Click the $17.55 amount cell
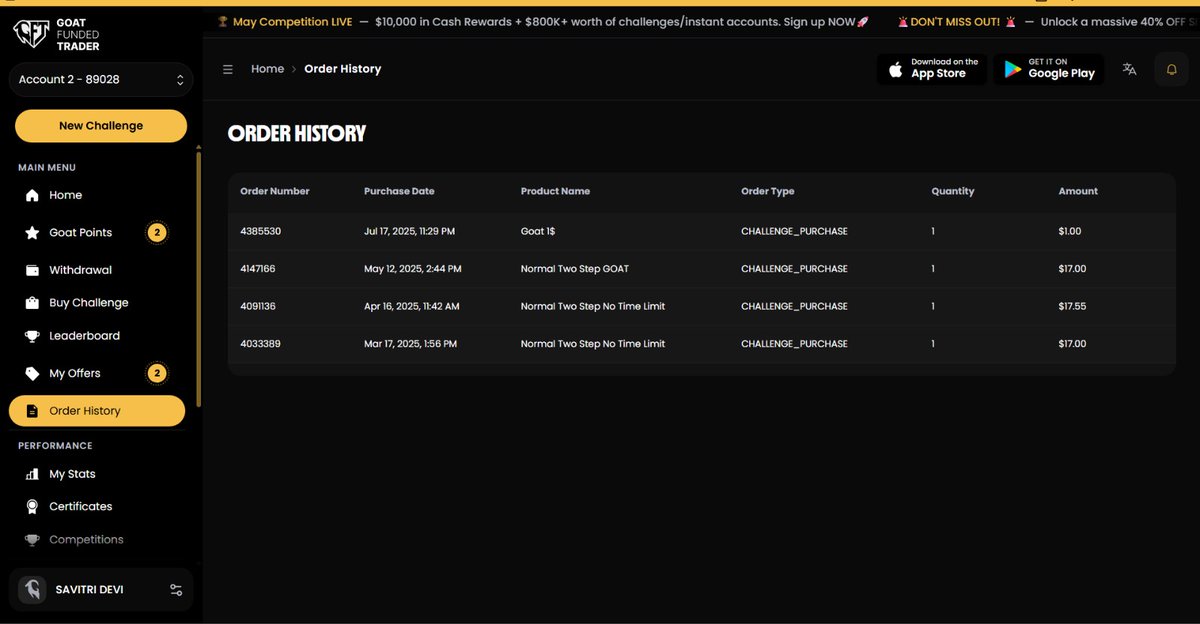The height and width of the screenshot is (624, 1200). click(1072, 306)
